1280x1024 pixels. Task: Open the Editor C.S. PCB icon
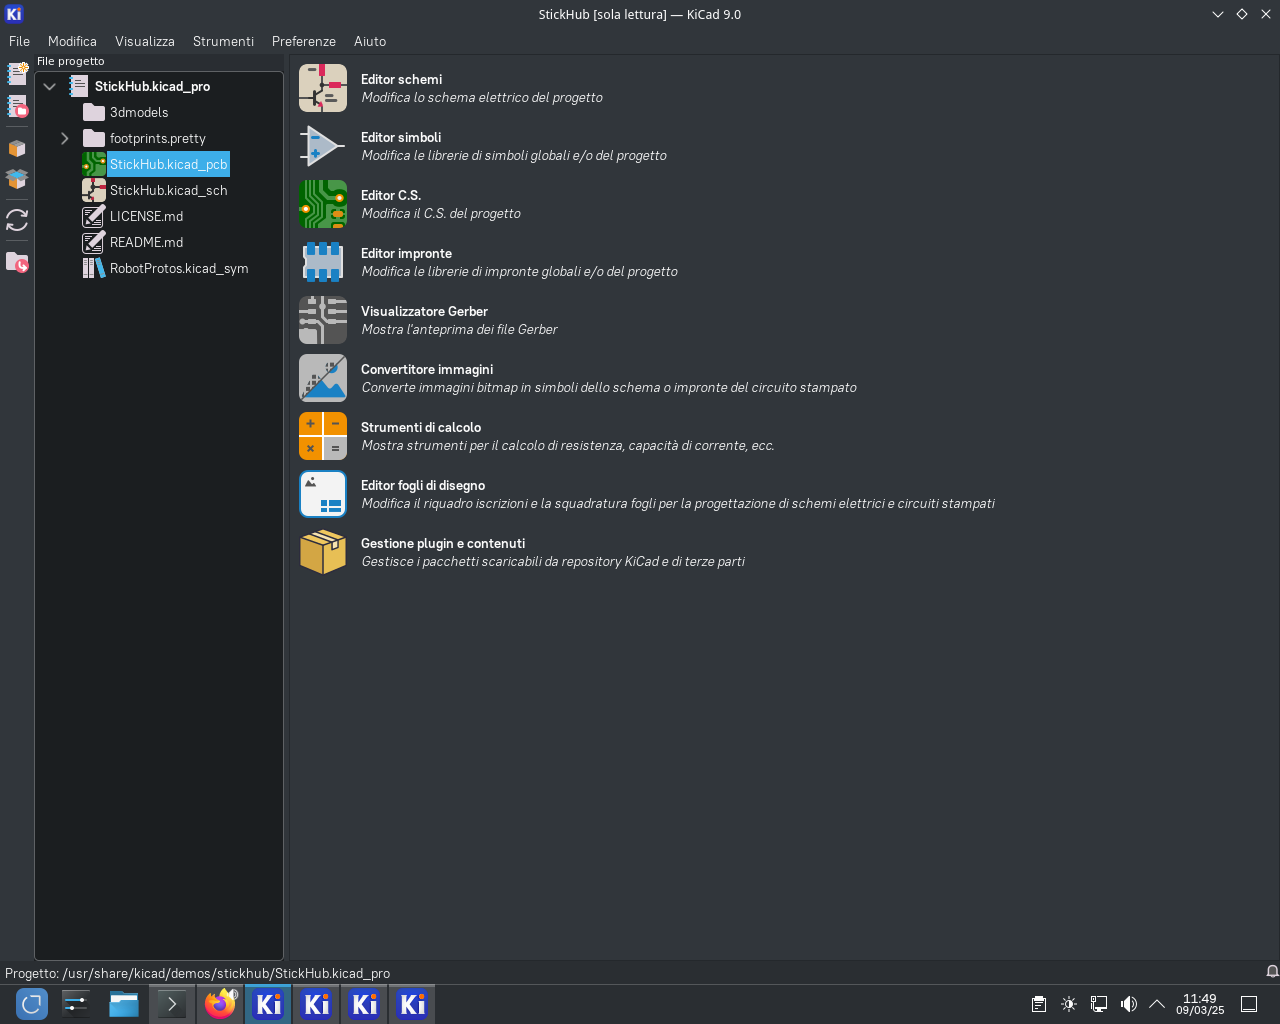tap(322, 204)
